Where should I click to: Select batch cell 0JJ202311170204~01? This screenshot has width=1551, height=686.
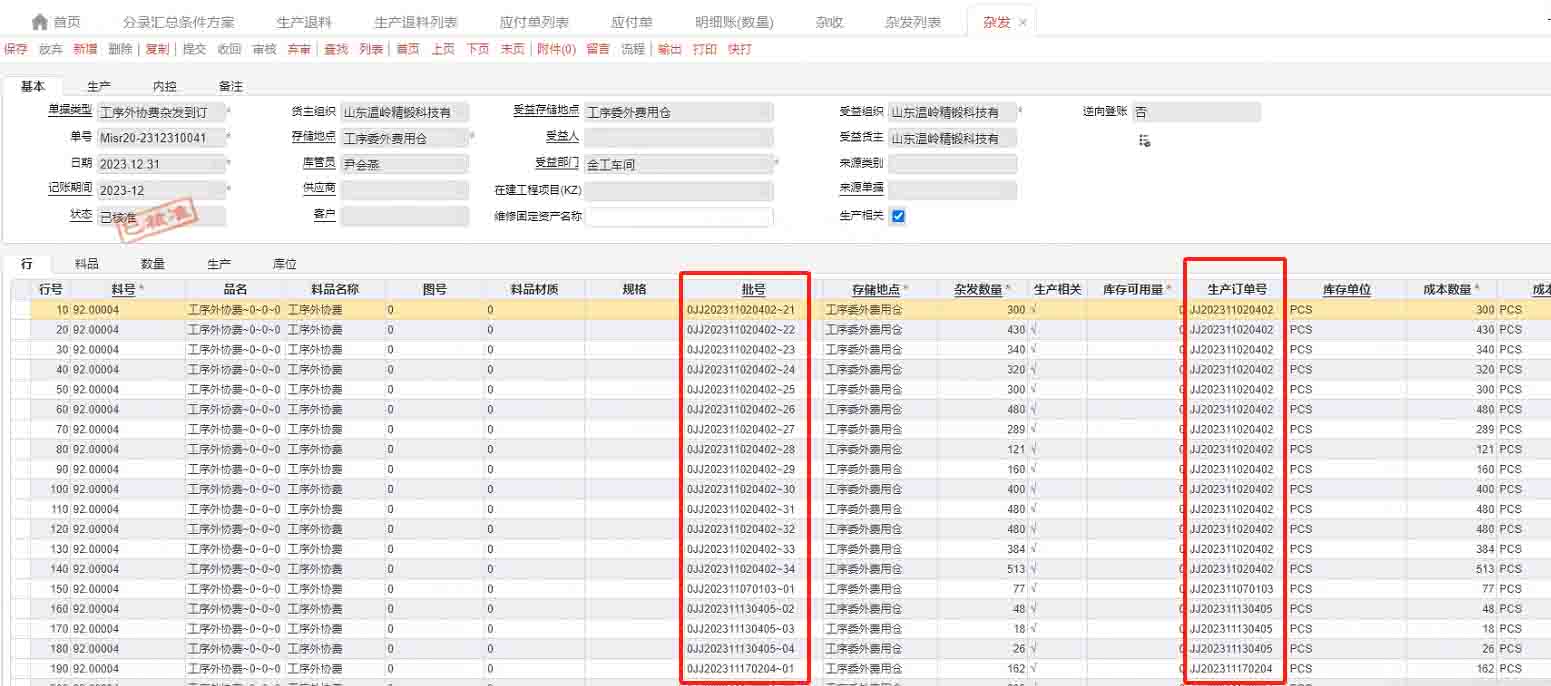click(741, 669)
